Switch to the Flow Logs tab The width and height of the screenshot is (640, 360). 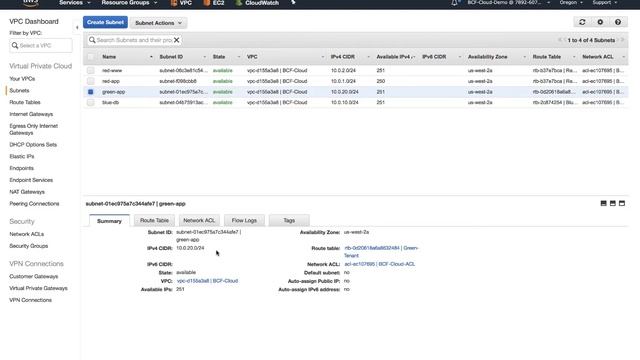tap(244, 220)
